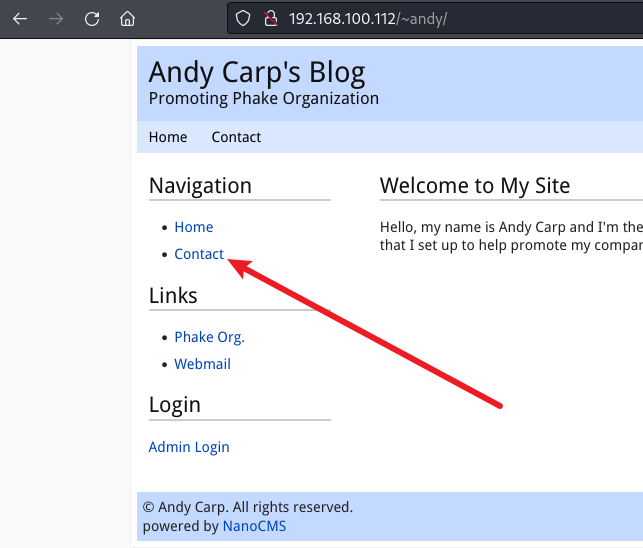
Task: Click the insecure connection padlock icon
Action: 269,19
